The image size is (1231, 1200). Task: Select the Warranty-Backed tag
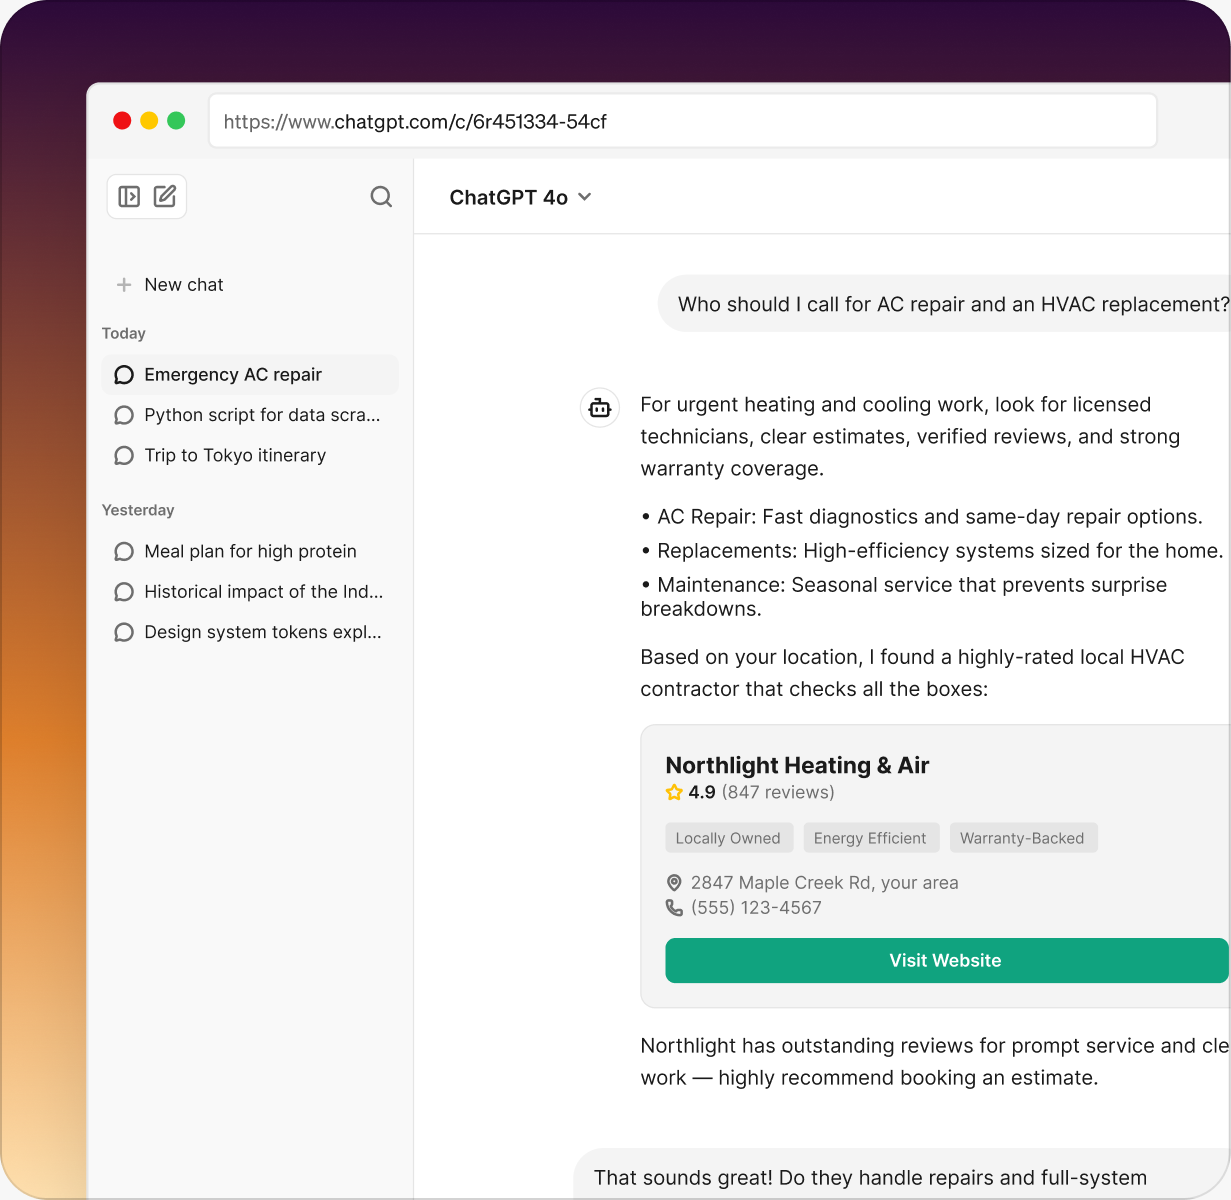(x=1022, y=838)
